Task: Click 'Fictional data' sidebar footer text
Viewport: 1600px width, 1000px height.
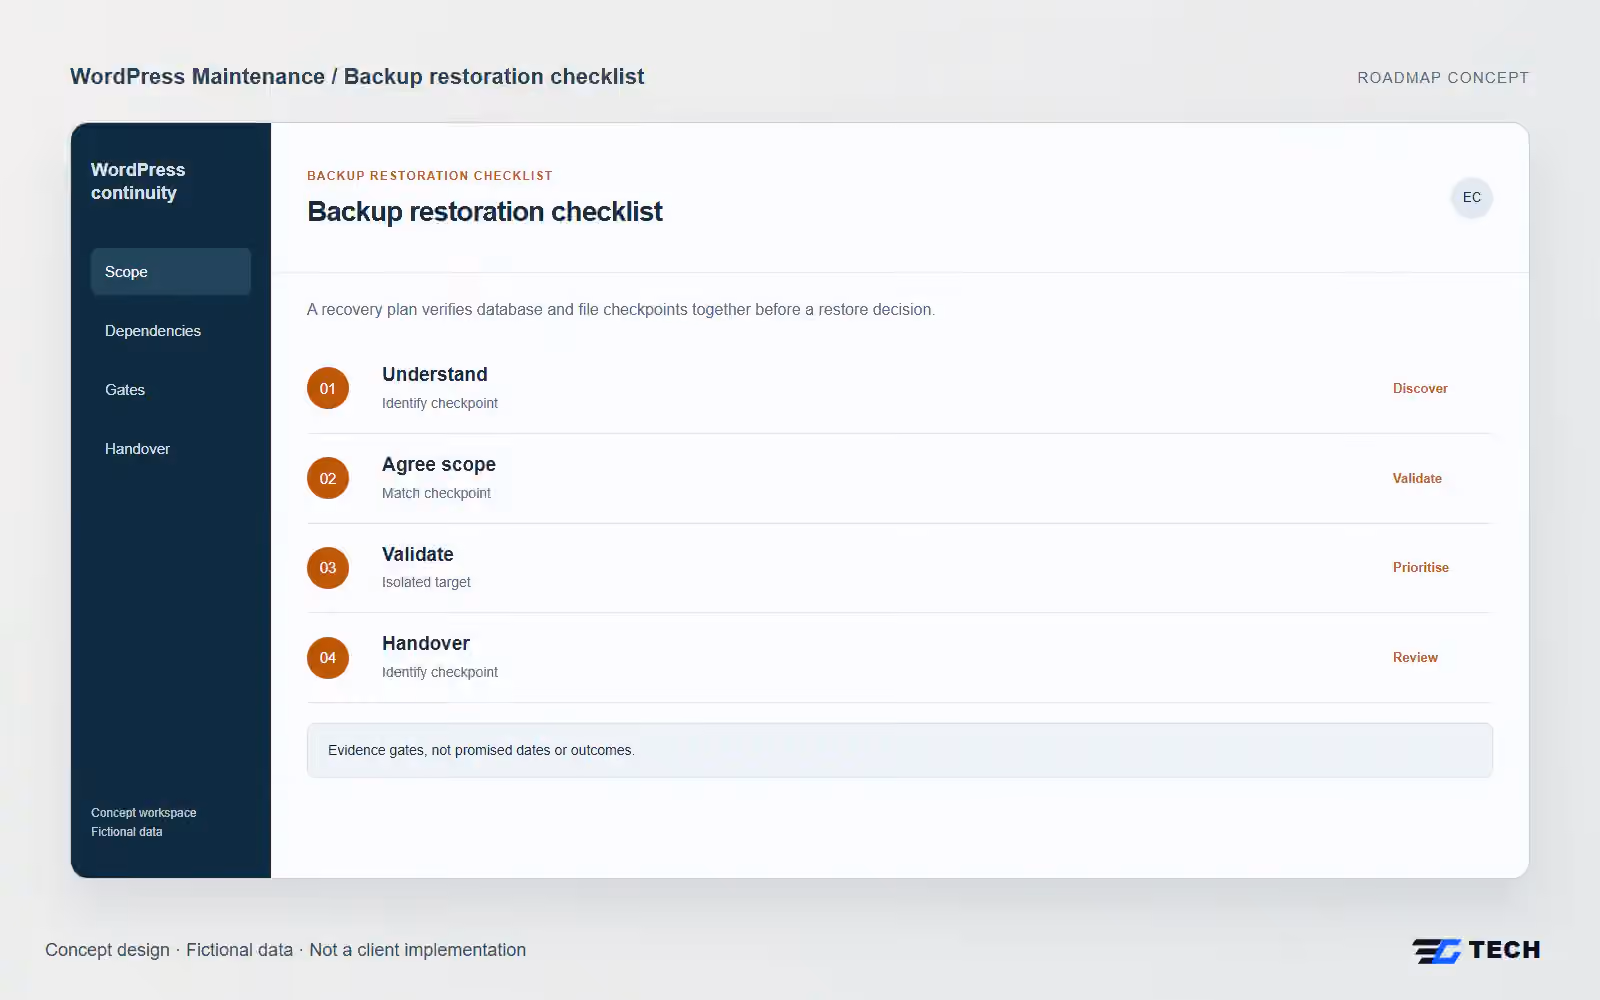Action: 127,832
